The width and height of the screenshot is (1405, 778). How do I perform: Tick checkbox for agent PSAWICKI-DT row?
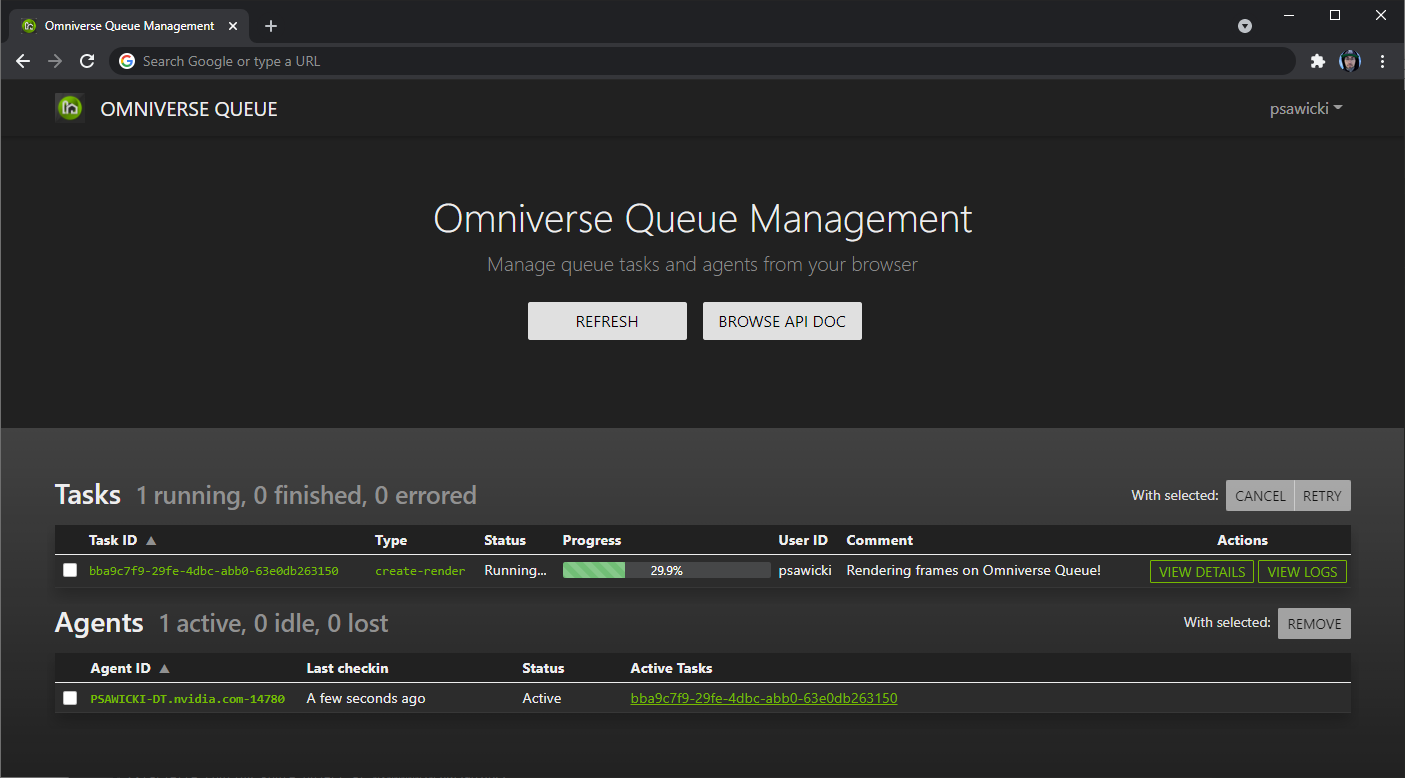click(70, 698)
